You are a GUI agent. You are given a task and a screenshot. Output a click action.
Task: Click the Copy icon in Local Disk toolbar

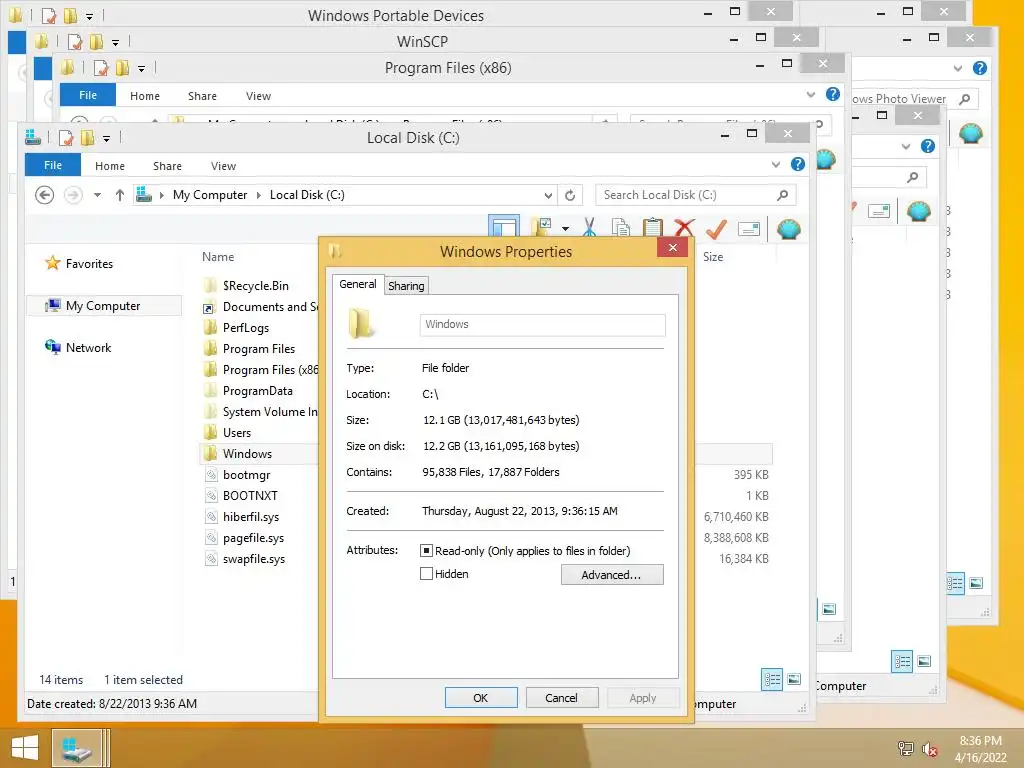click(620, 228)
